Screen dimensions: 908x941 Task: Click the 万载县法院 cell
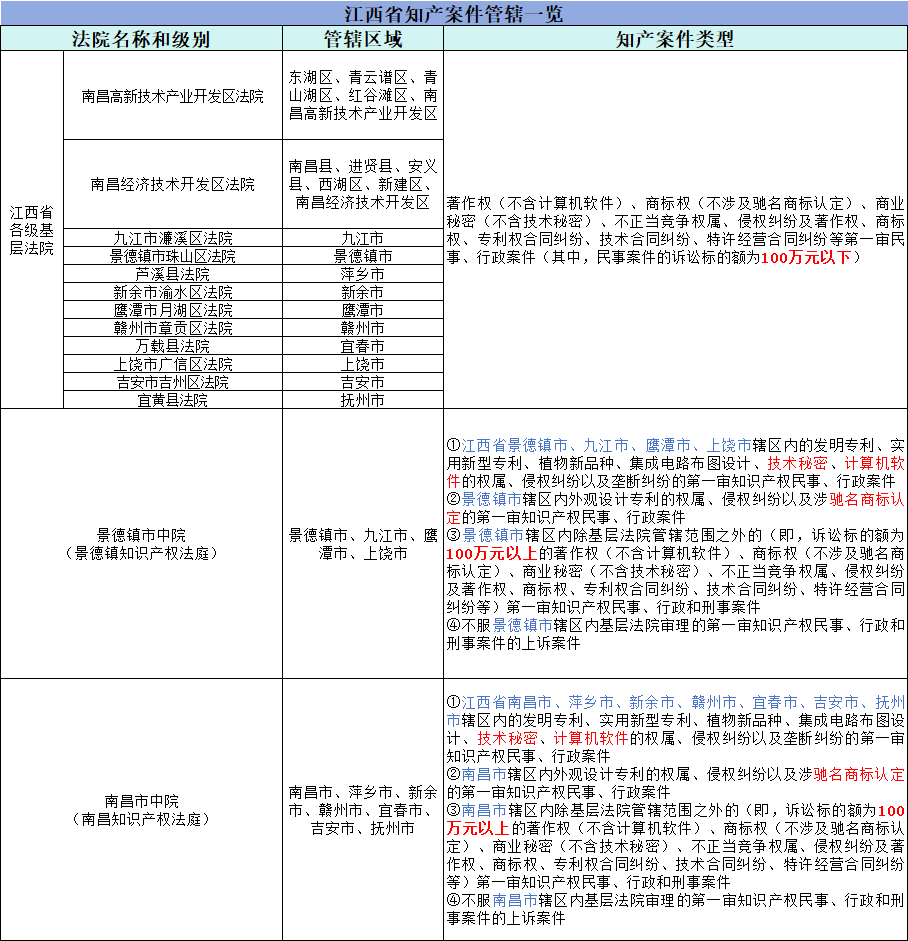[x=173, y=346]
